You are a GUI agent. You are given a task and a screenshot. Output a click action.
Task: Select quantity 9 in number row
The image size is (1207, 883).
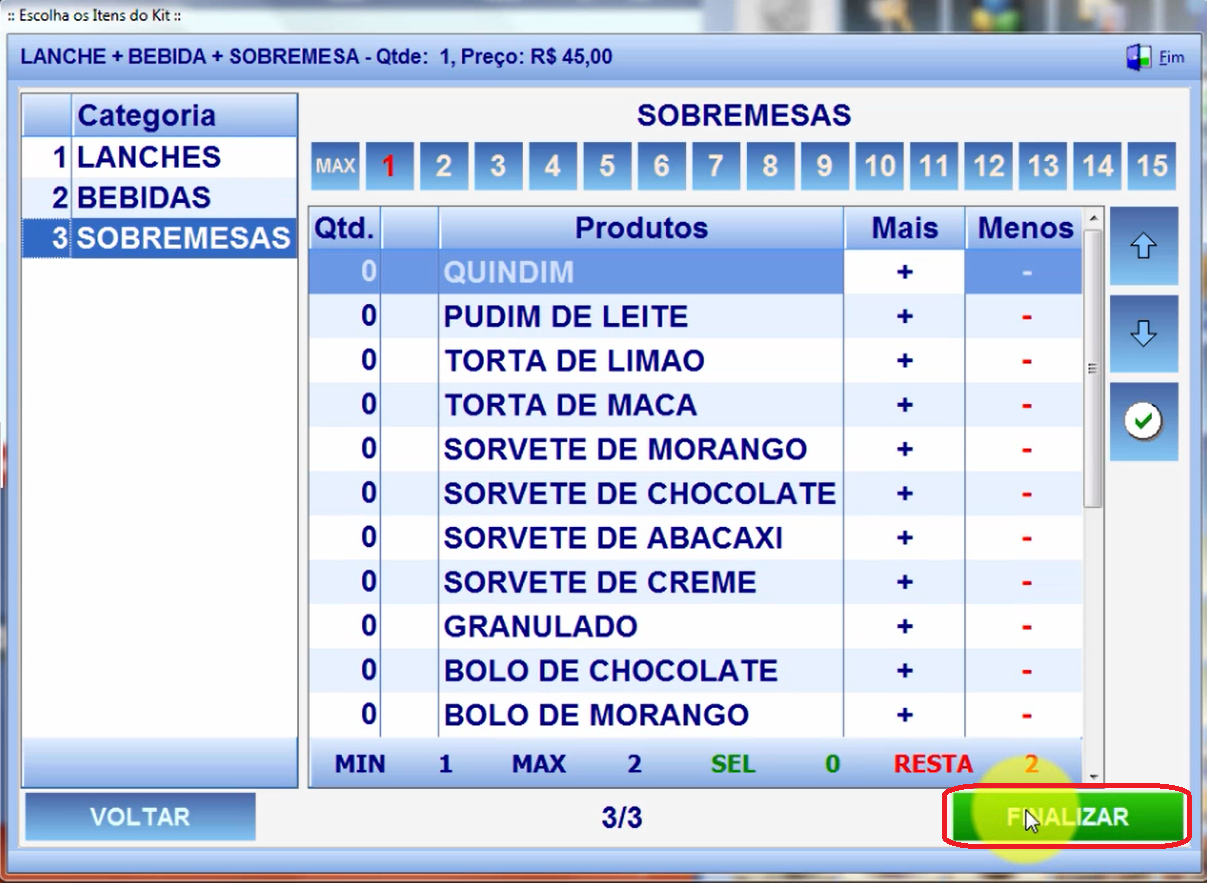pos(825,166)
